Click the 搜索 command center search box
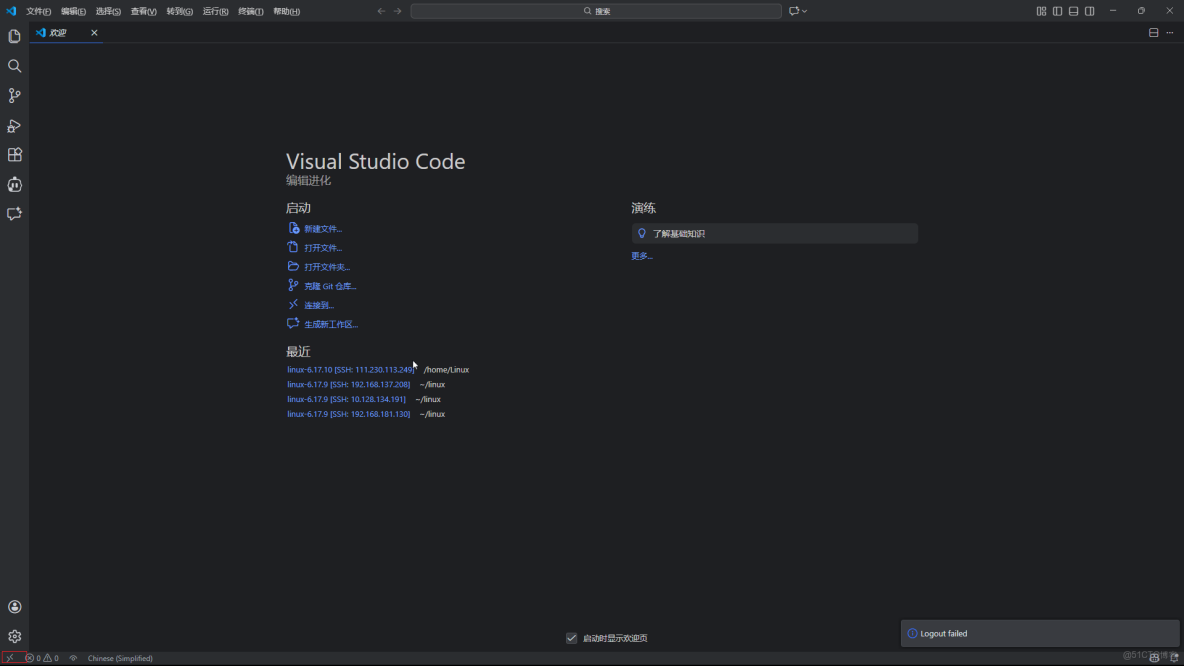This screenshot has height=666, width=1184. (x=596, y=11)
